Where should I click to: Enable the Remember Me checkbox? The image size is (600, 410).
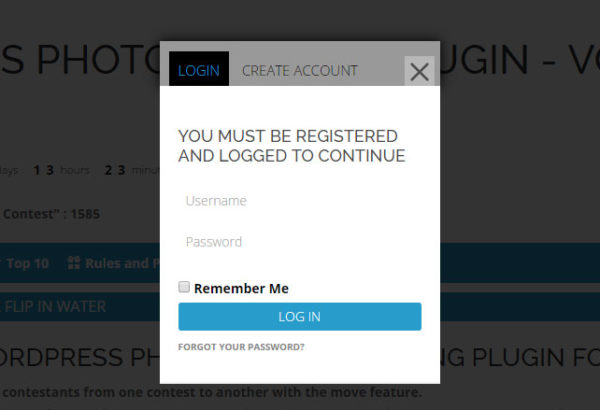[x=184, y=287]
